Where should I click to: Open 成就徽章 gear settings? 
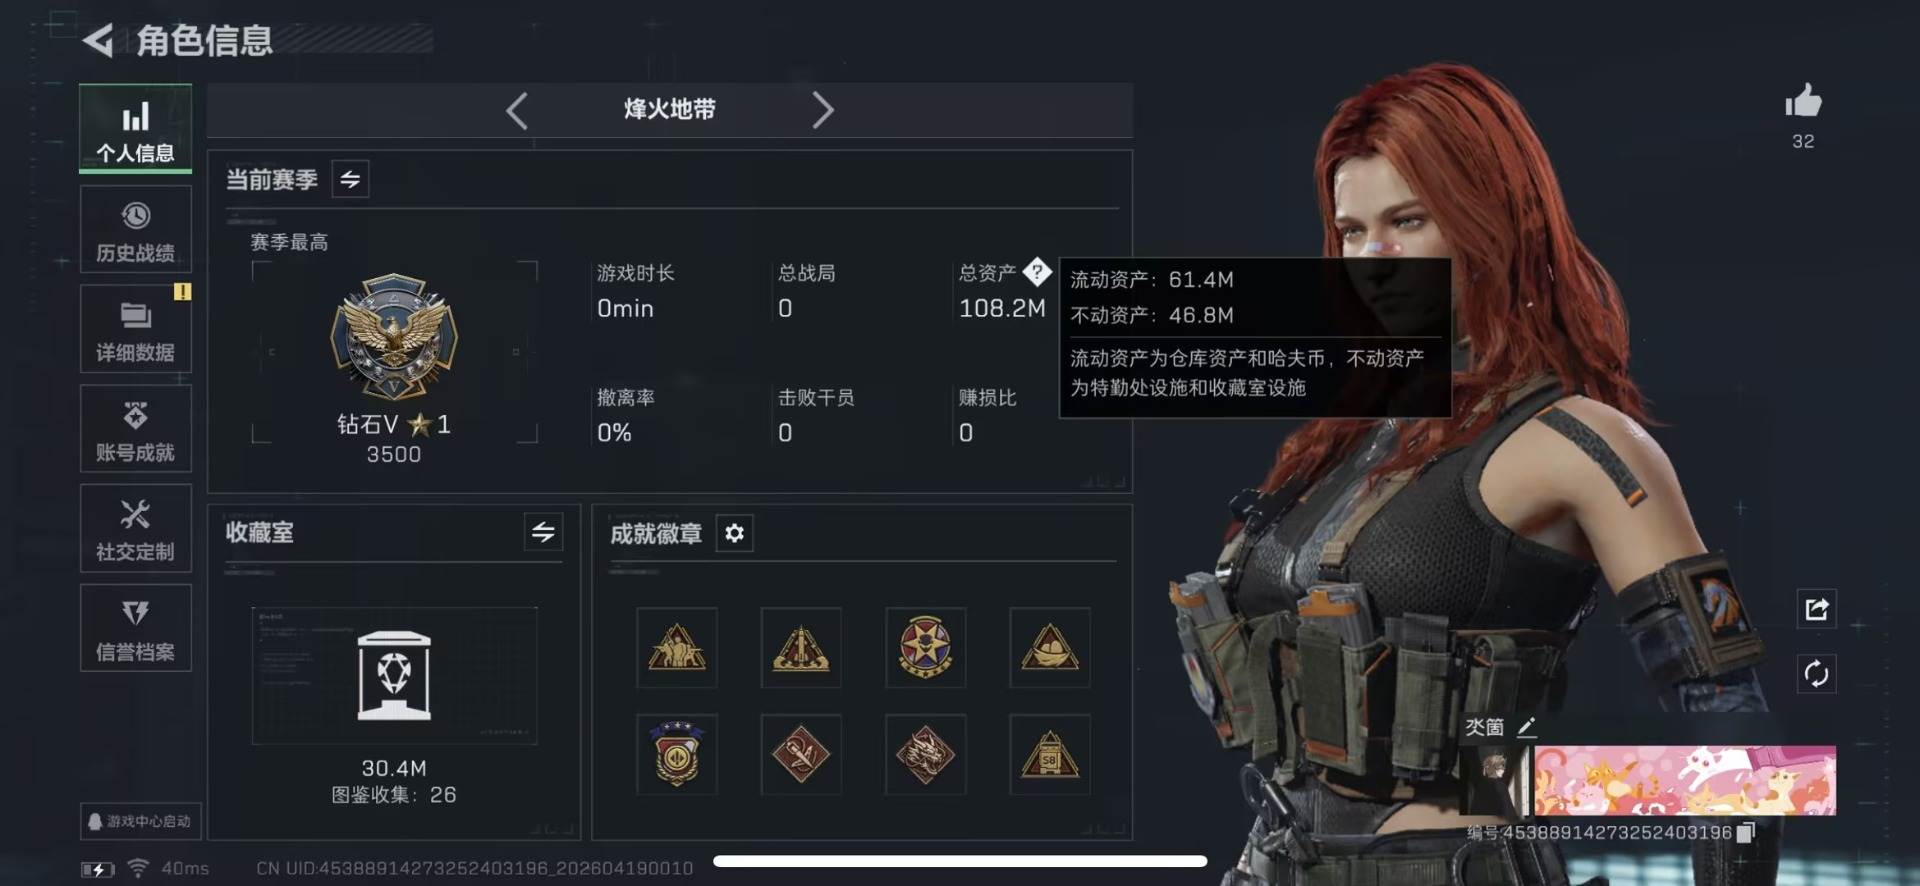[734, 533]
